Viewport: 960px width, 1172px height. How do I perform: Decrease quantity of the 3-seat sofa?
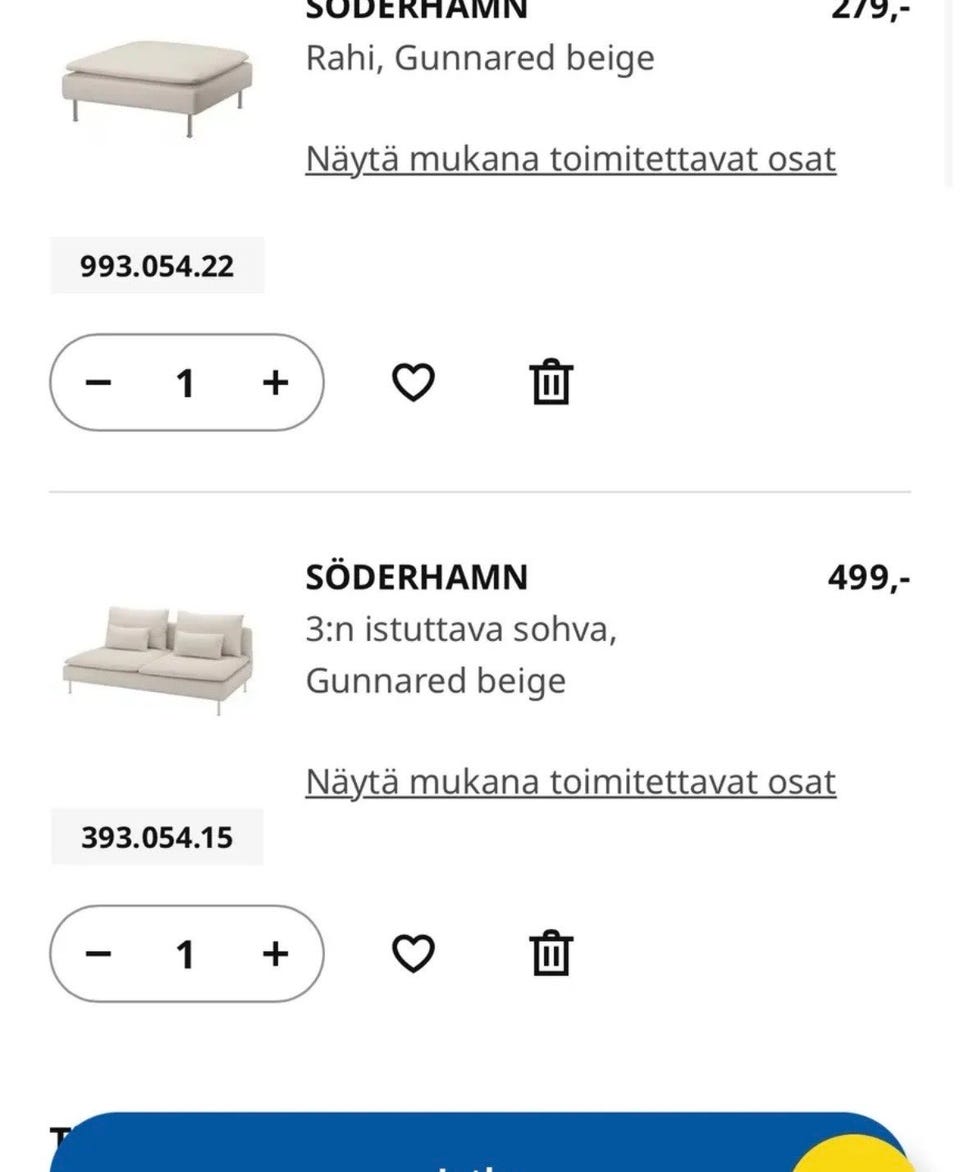[98, 954]
